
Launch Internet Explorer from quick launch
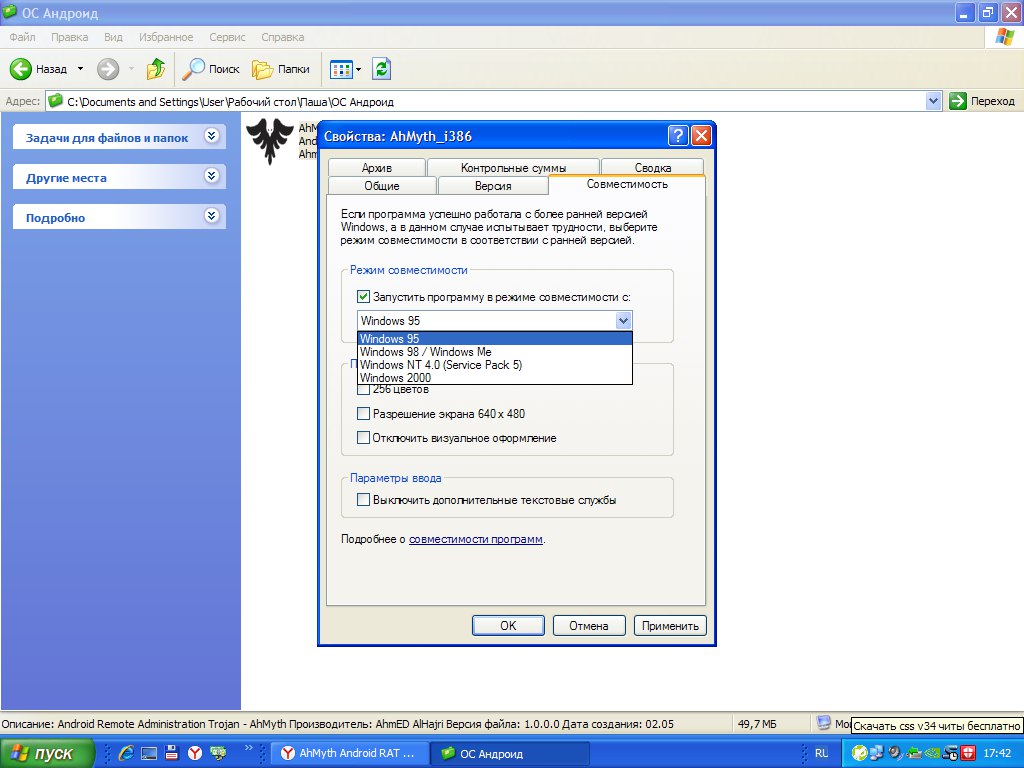126,753
